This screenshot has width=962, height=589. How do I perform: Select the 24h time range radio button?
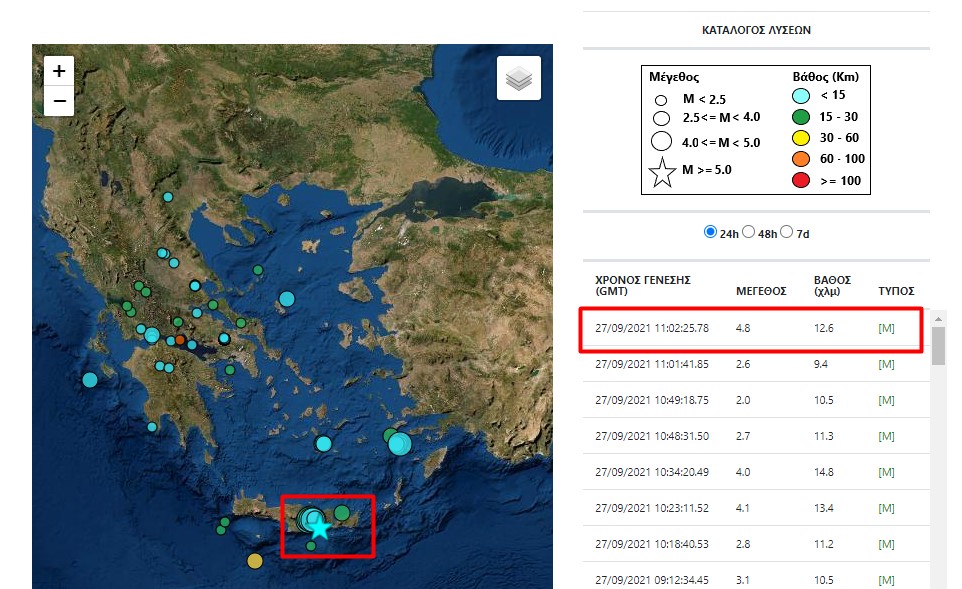(x=711, y=232)
